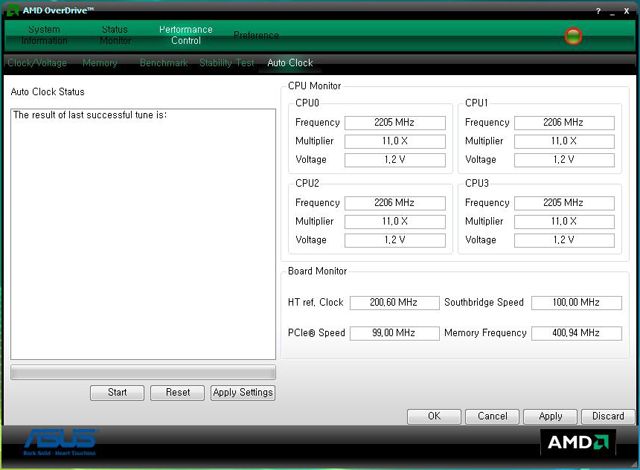This screenshot has width=640, height=470.
Task: Click the 'CPU1' group label
Action: tap(476, 103)
